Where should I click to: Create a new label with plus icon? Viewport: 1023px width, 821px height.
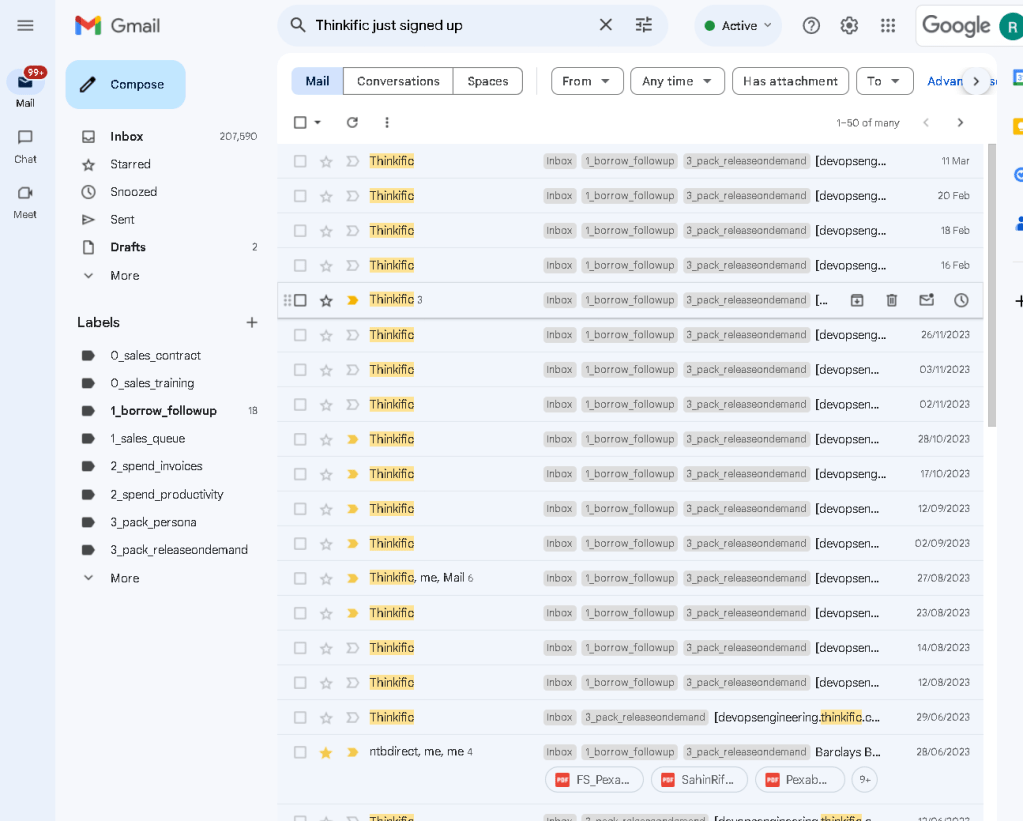coord(252,322)
